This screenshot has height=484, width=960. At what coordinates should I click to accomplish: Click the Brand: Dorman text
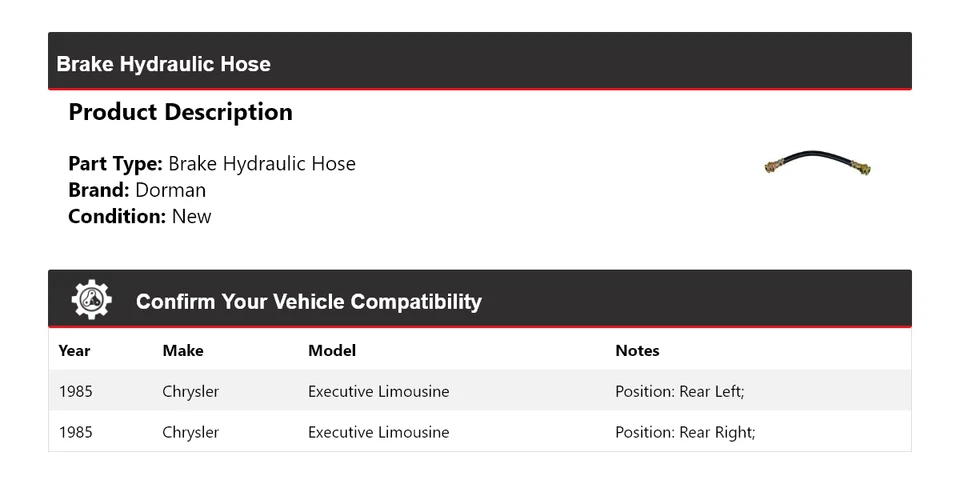click(137, 190)
